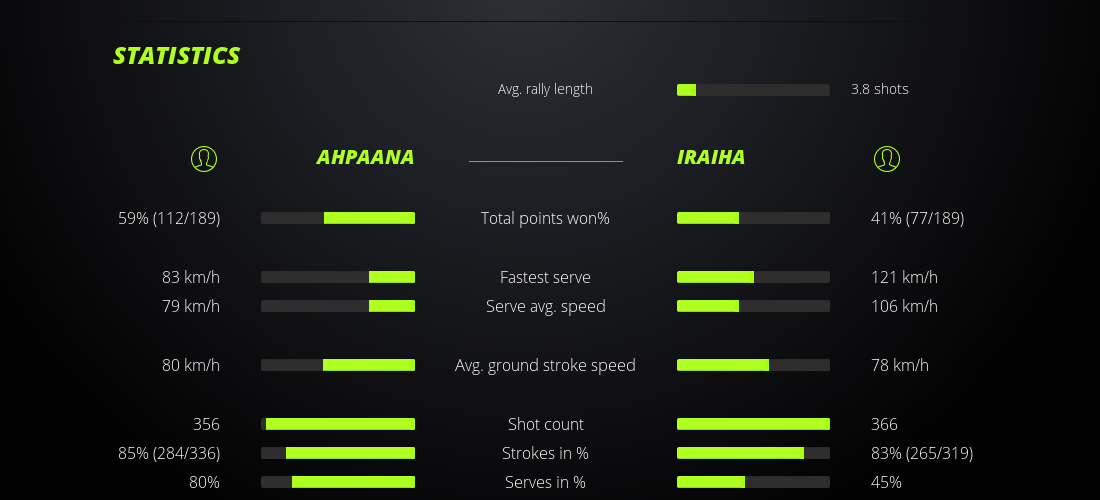Click the average rally length bar
The image size is (1100, 500).
[753, 90]
